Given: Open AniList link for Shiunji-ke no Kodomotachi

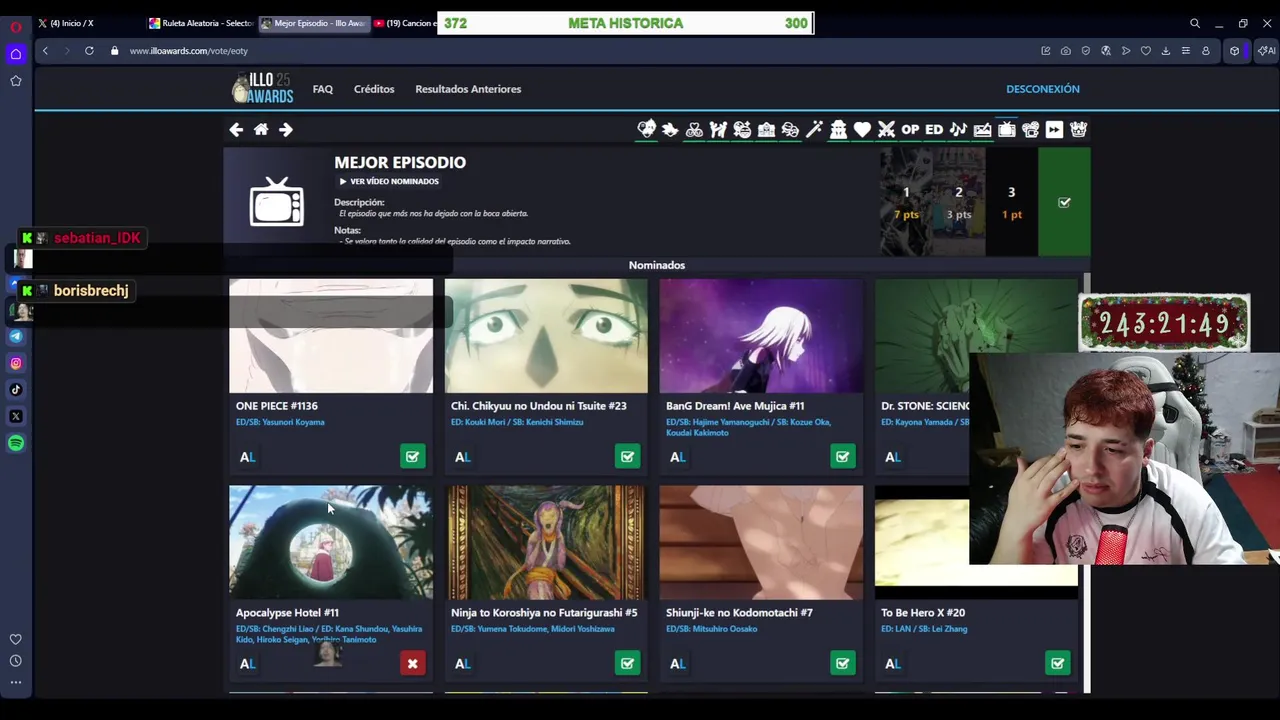Looking at the screenshot, I should point(677,663).
